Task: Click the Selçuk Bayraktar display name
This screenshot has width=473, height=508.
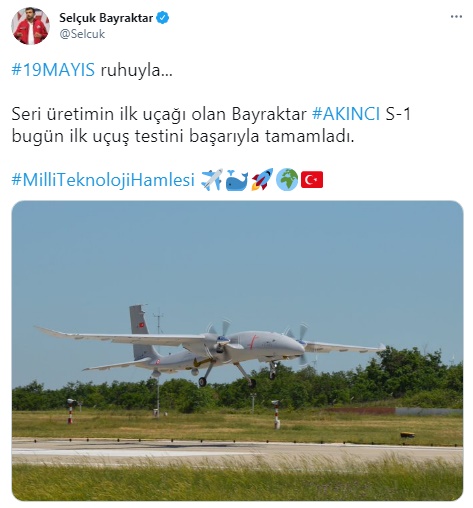Action: (106, 18)
